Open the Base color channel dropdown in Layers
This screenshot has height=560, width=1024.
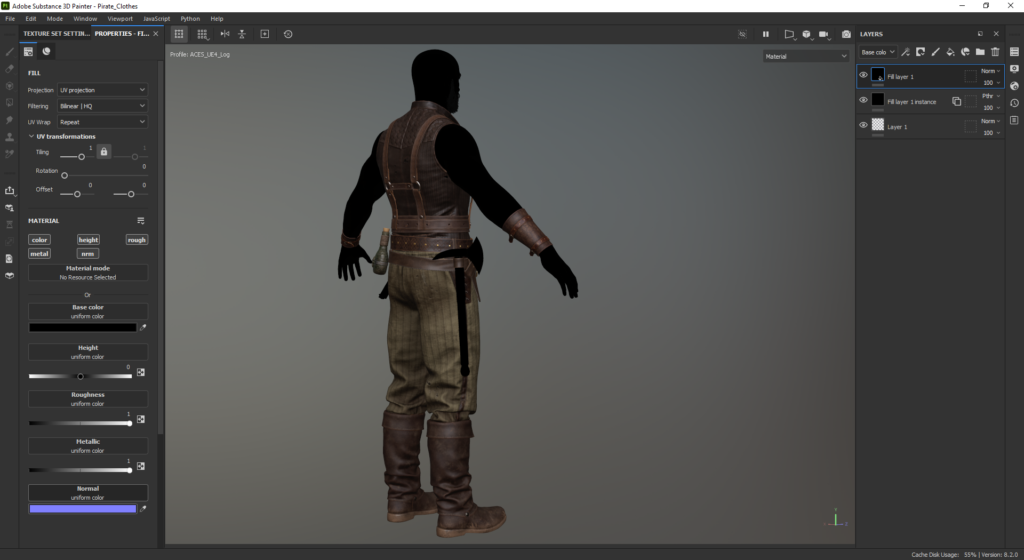878,52
